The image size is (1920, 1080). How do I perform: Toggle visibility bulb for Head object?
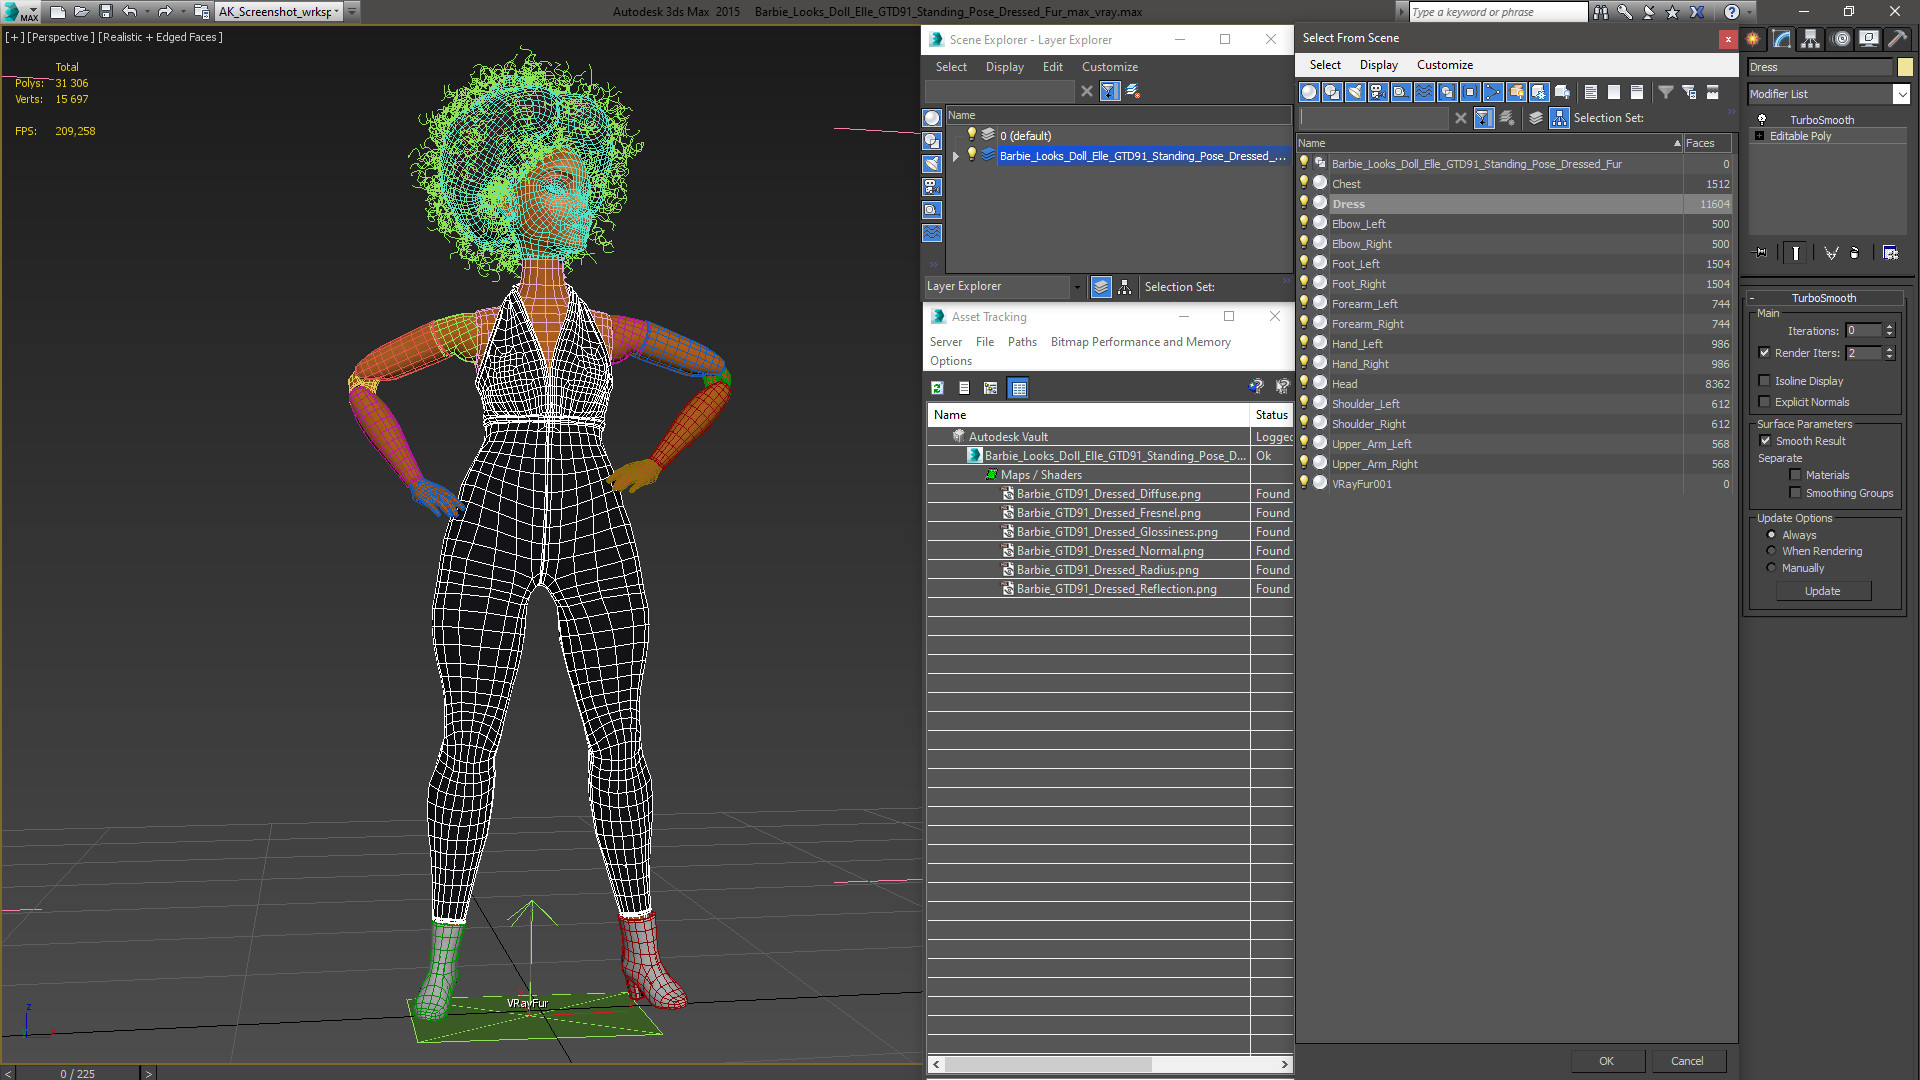pos(1304,383)
